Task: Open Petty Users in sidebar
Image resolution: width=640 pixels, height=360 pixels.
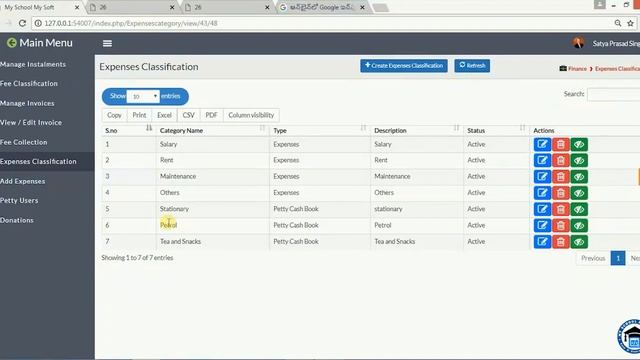Action: [19, 200]
